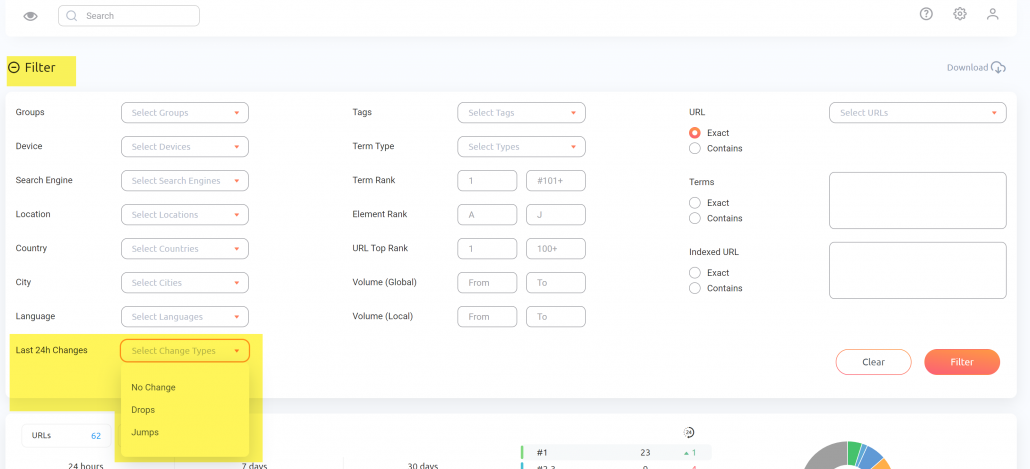The image size is (1030, 469).
Task: Click the Clear button
Action: (874, 362)
